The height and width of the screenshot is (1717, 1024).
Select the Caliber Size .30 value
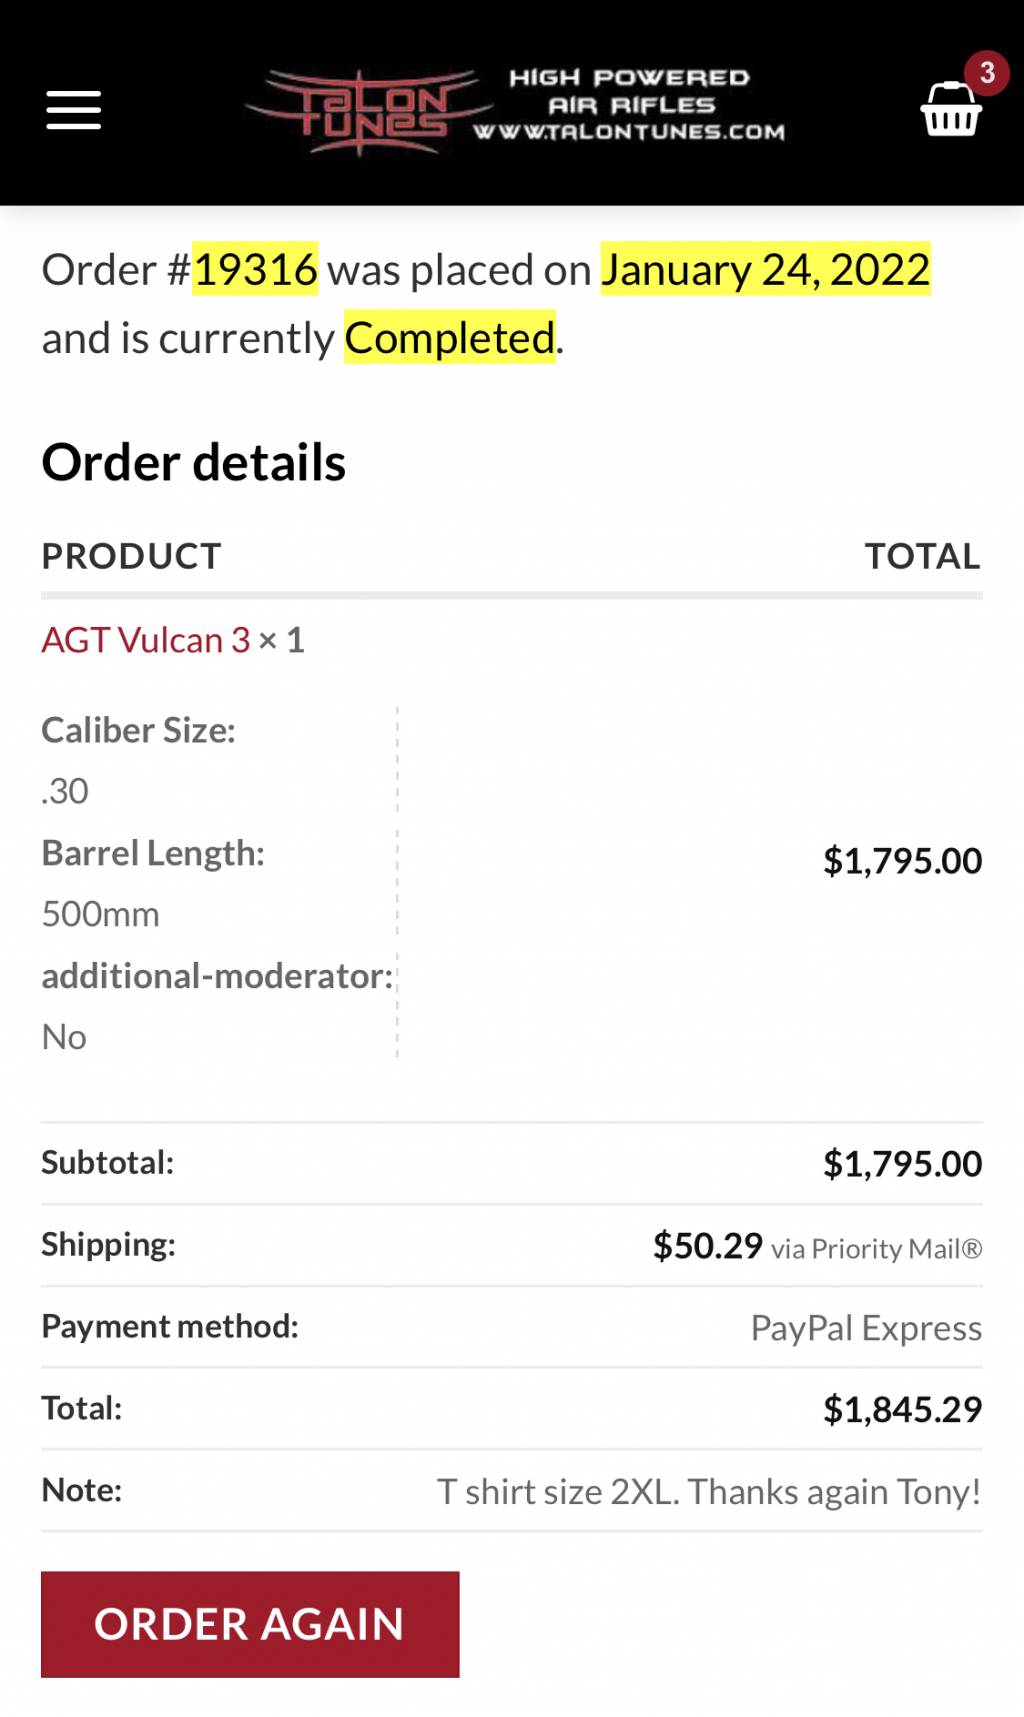[65, 791]
